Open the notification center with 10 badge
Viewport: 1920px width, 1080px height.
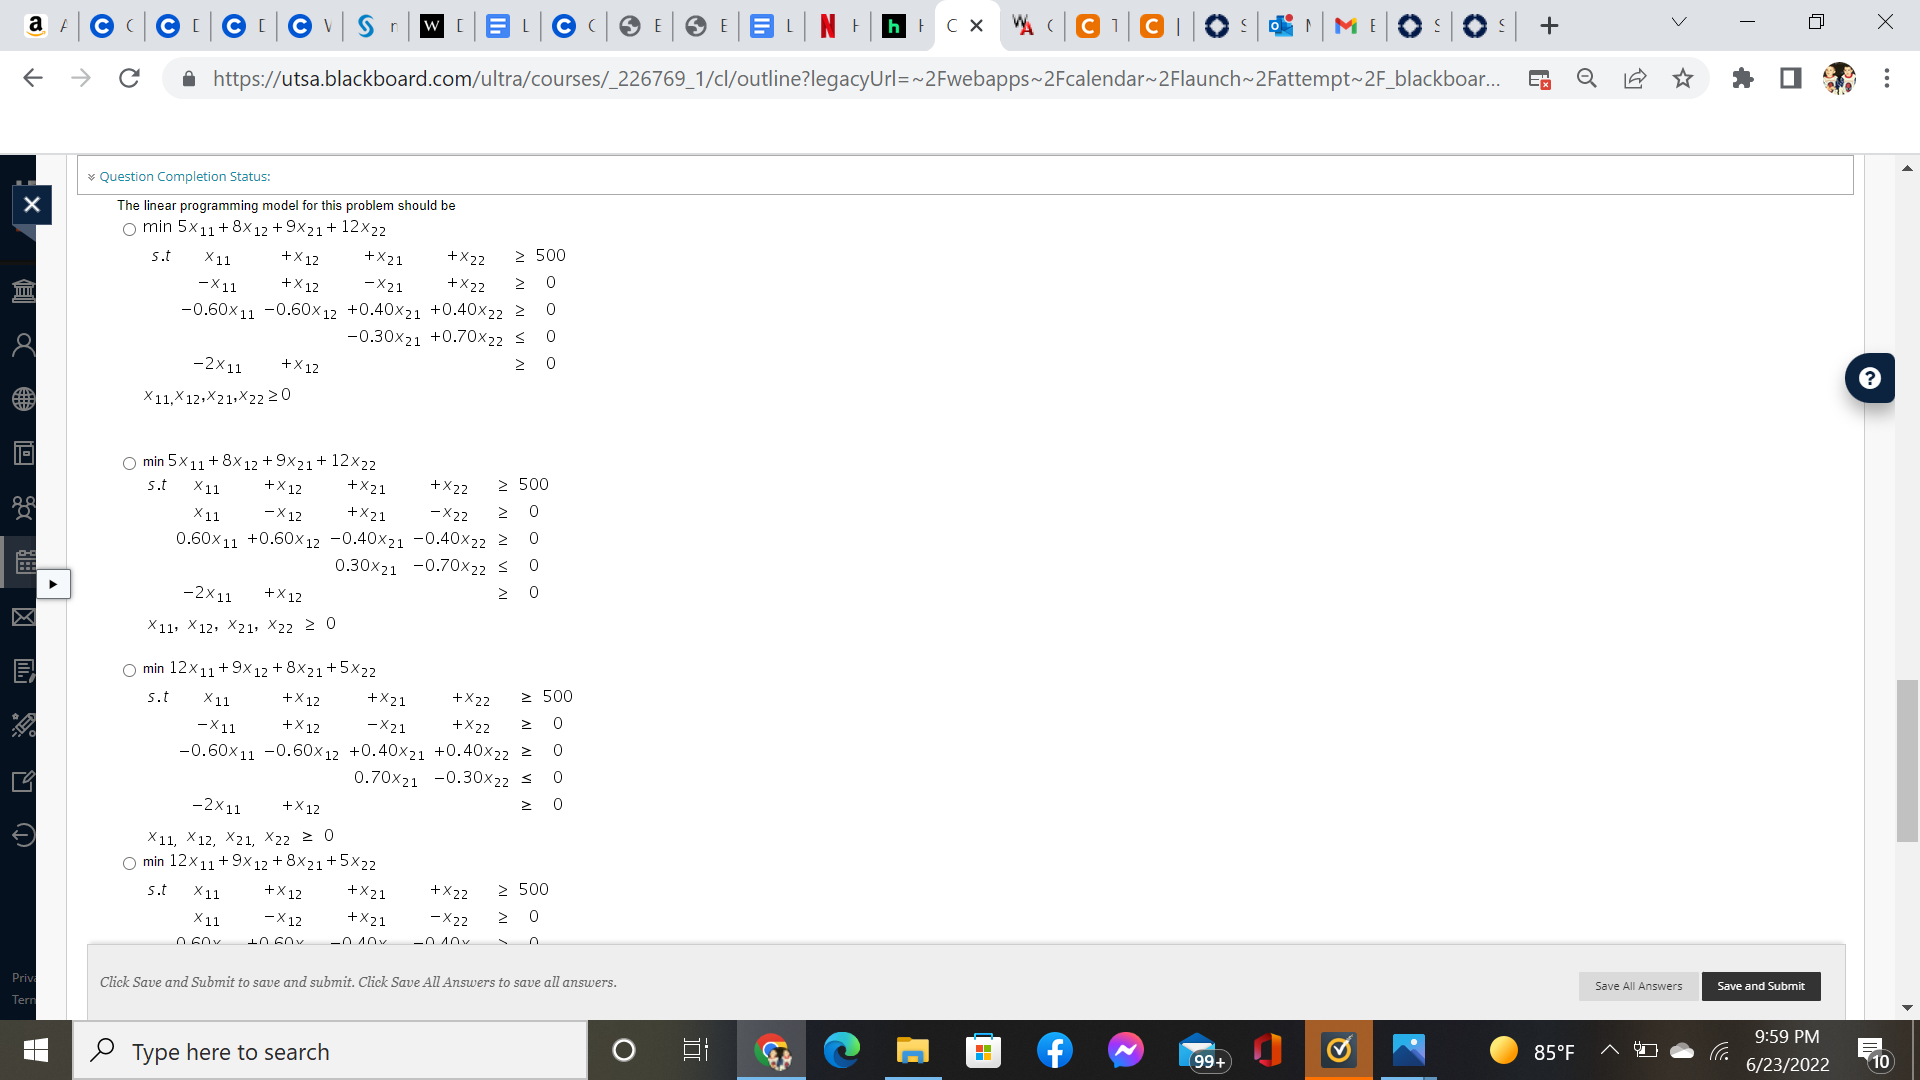click(x=1873, y=1052)
